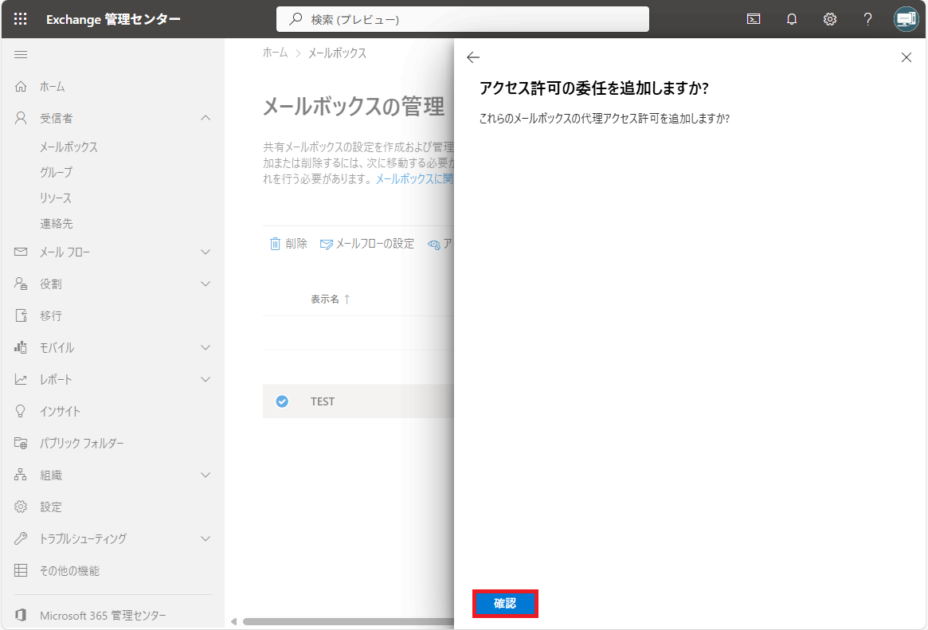Click the Exchange 管理センター title
Image resolution: width=928 pixels, height=630 pixels.
pos(113,19)
